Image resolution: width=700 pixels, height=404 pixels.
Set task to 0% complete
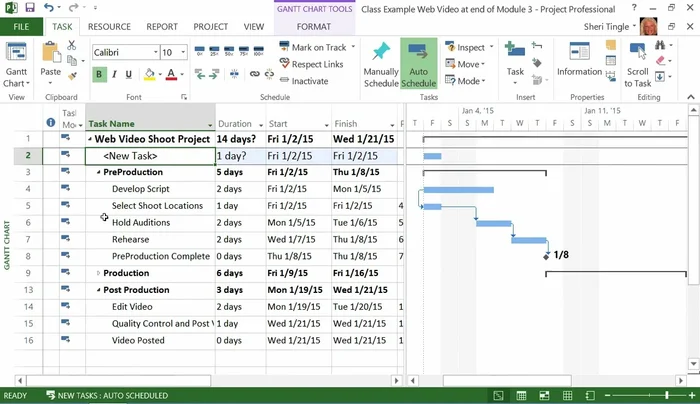click(x=200, y=50)
